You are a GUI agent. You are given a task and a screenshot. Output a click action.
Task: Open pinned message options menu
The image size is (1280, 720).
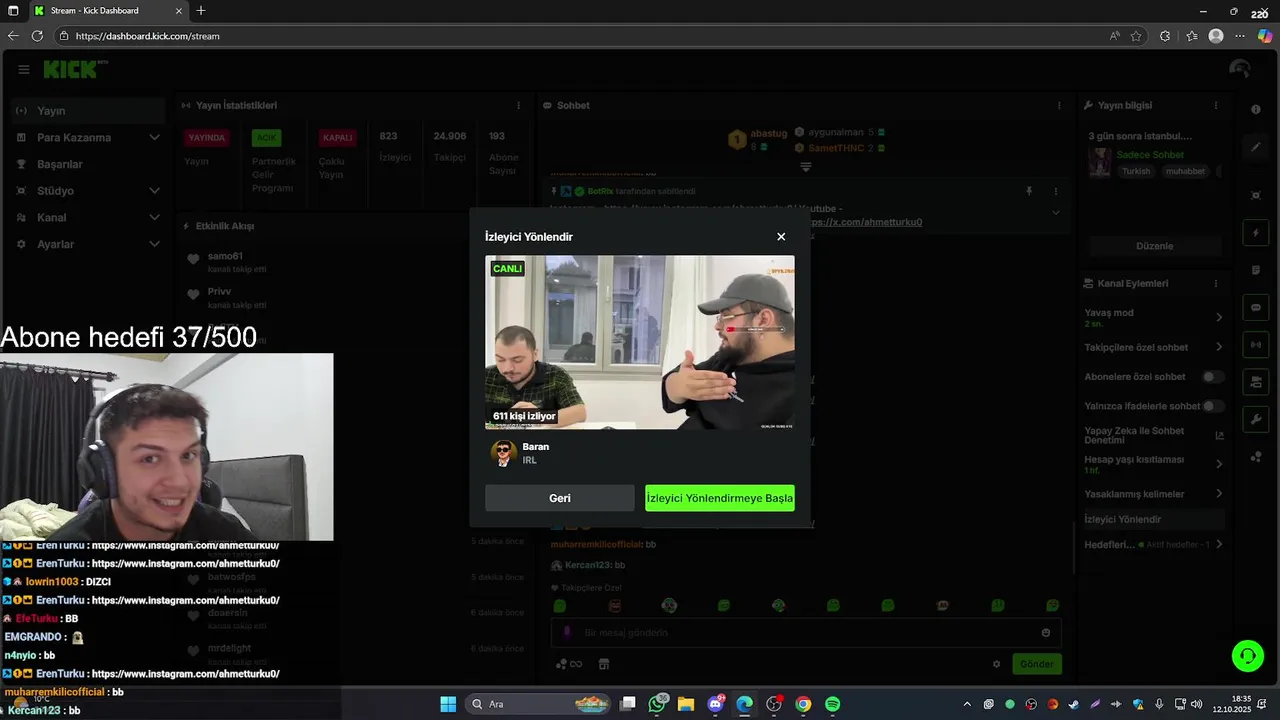pos(1055,191)
